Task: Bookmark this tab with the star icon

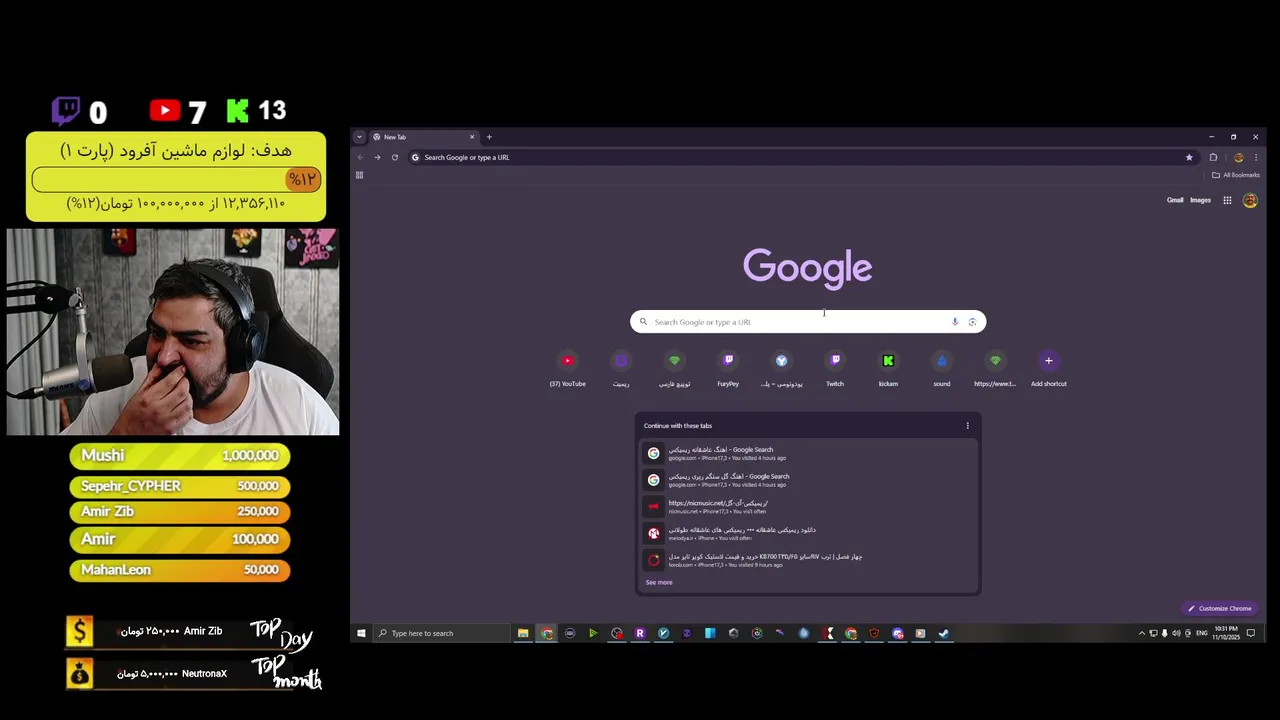Action: tap(1189, 157)
